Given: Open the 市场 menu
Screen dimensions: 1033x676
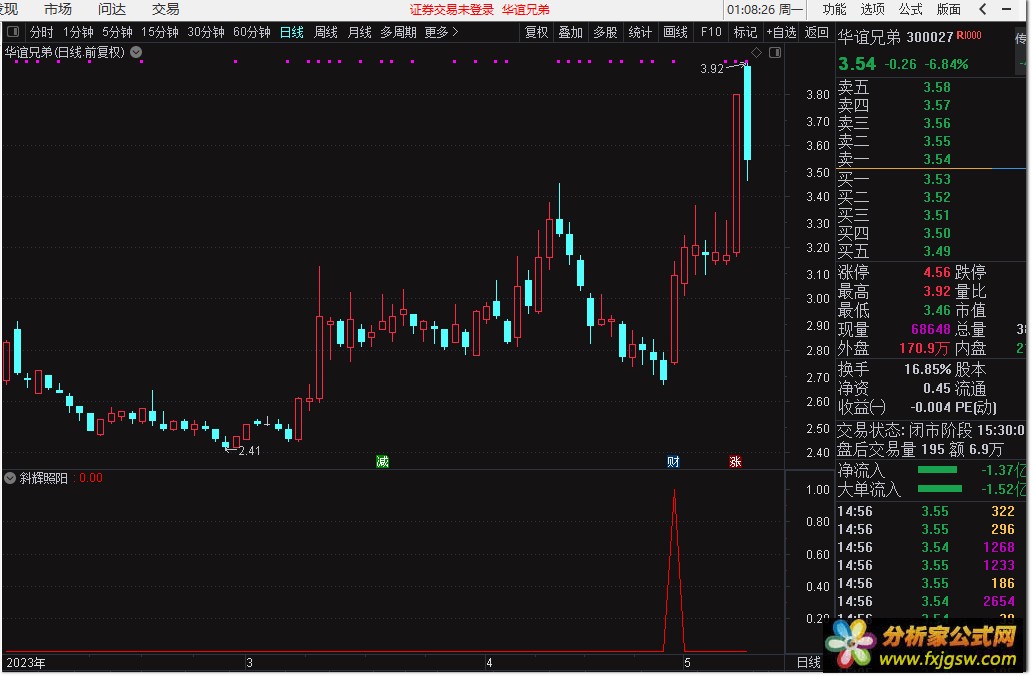Looking at the screenshot, I should tap(57, 9).
